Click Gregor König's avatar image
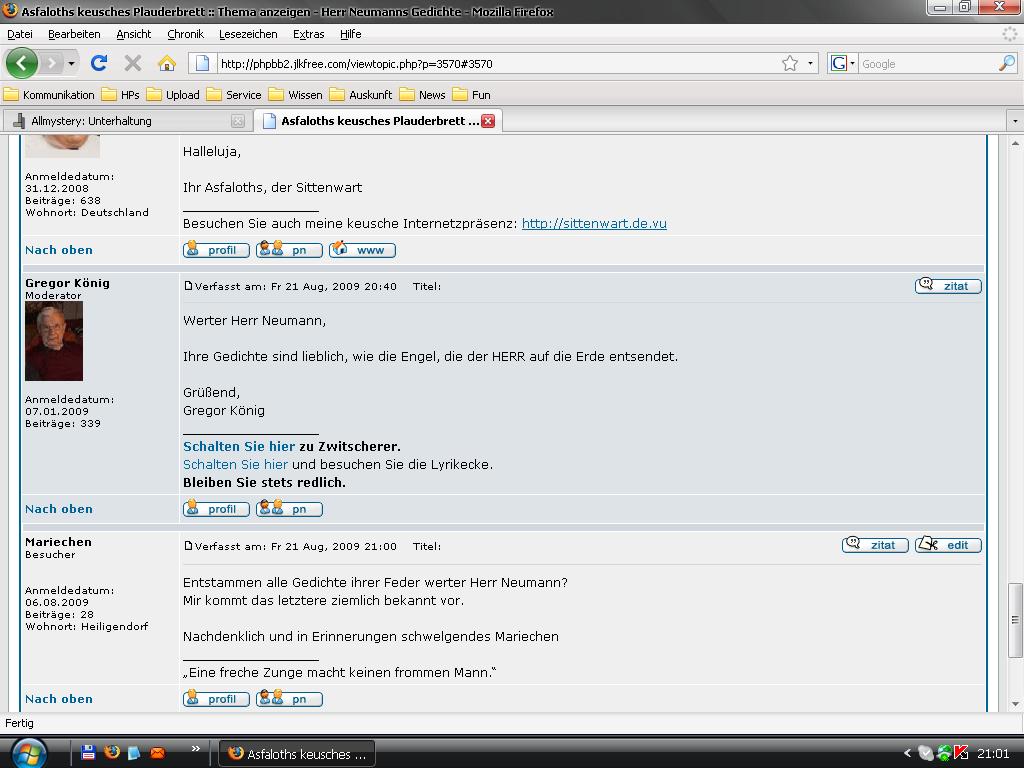This screenshot has width=1024, height=768. pos(54,341)
